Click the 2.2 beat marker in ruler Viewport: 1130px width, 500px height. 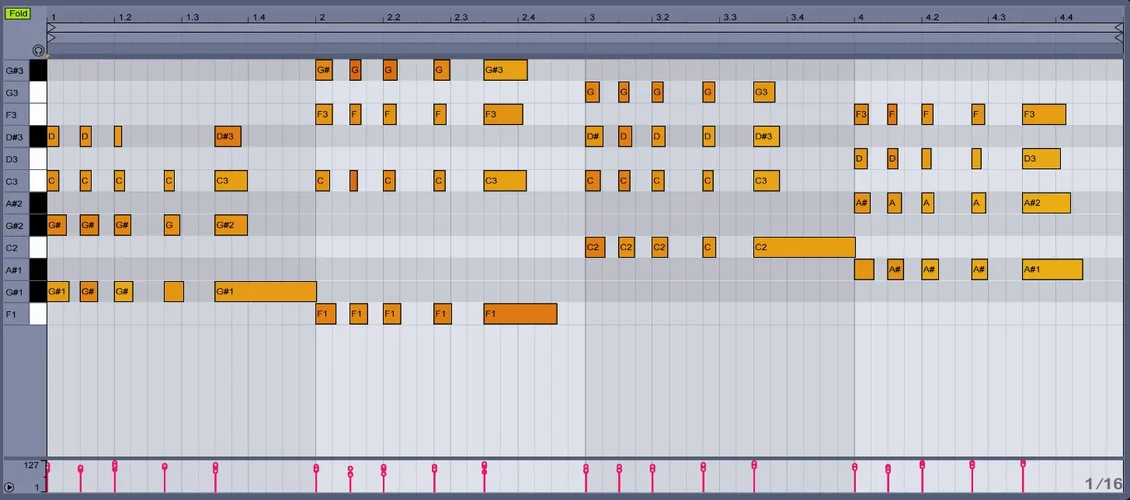(393, 17)
